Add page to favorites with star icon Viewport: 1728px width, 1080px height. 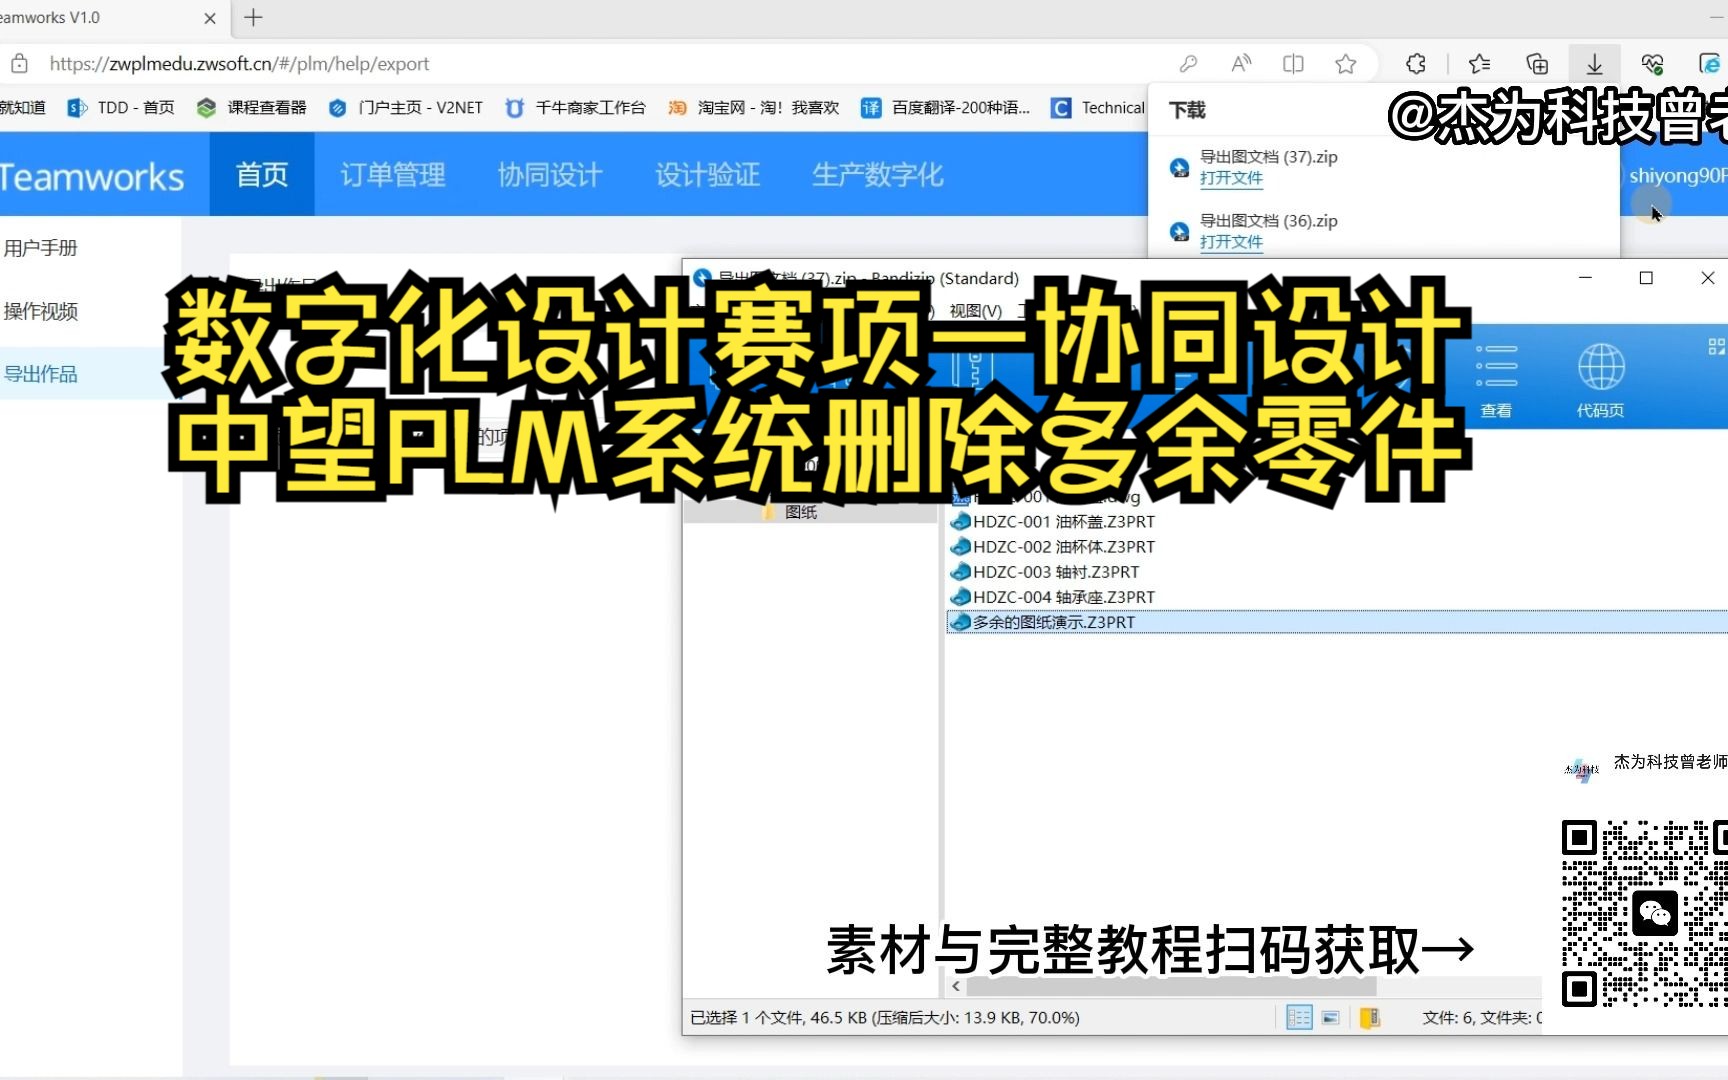click(x=1346, y=64)
